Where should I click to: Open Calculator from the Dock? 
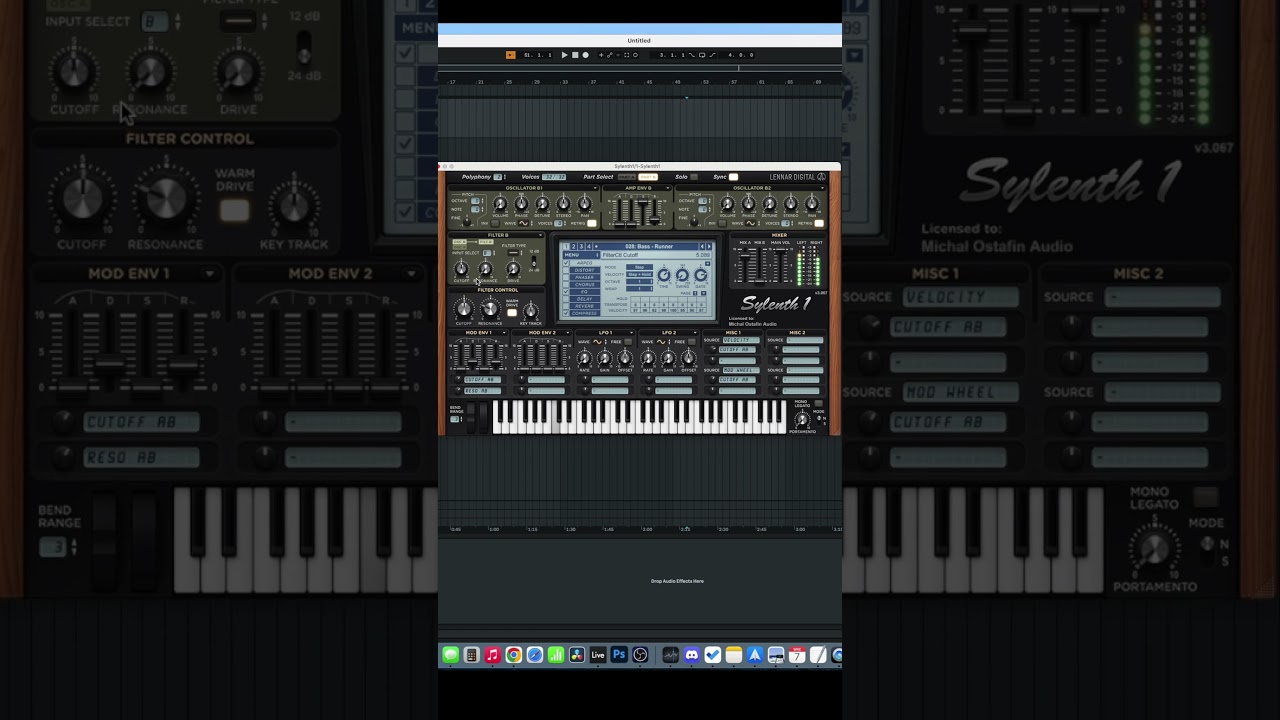coord(471,655)
